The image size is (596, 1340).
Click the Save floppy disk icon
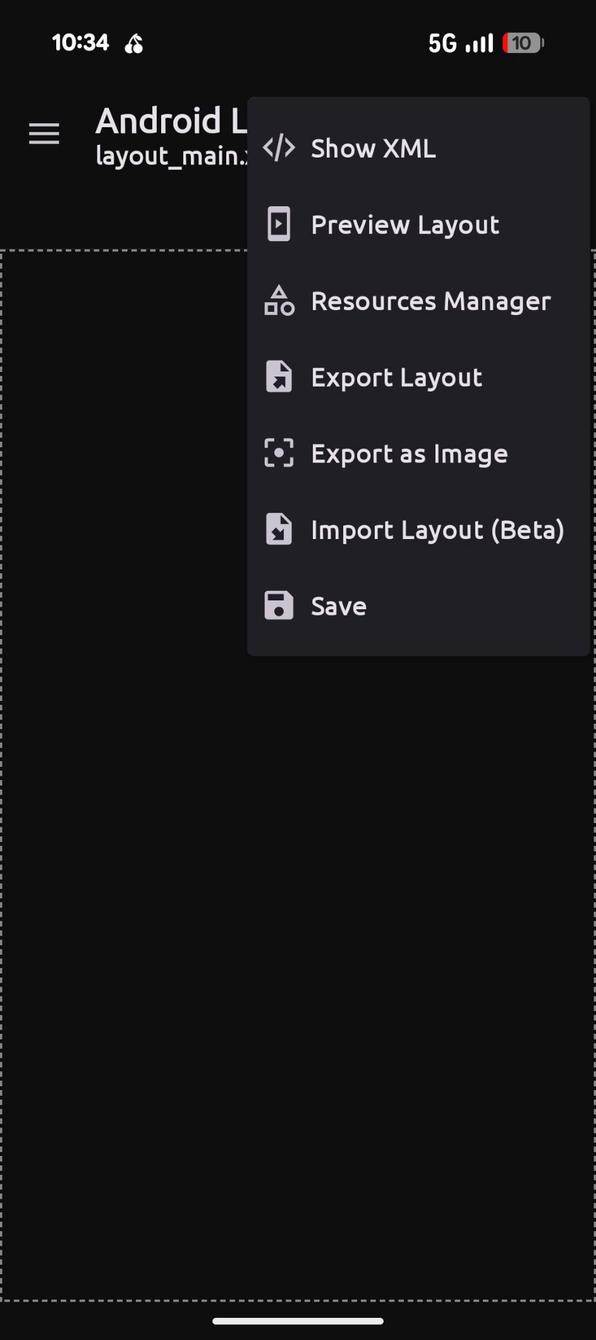tap(278, 605)
